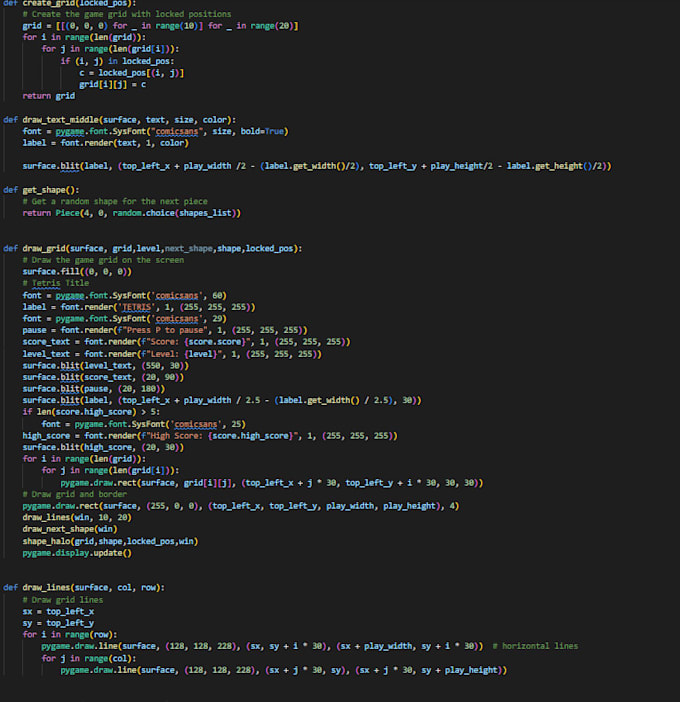
Task: Click the '# horizontal lines' trailing comment
Action: (535, 646)
